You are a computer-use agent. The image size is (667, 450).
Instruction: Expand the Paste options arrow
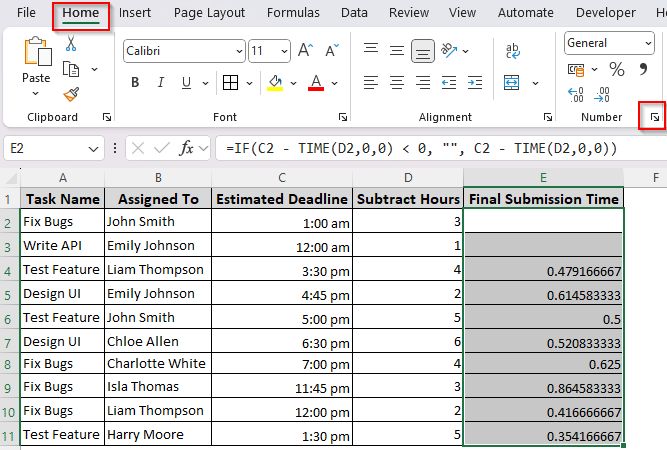tap(36, 93)
